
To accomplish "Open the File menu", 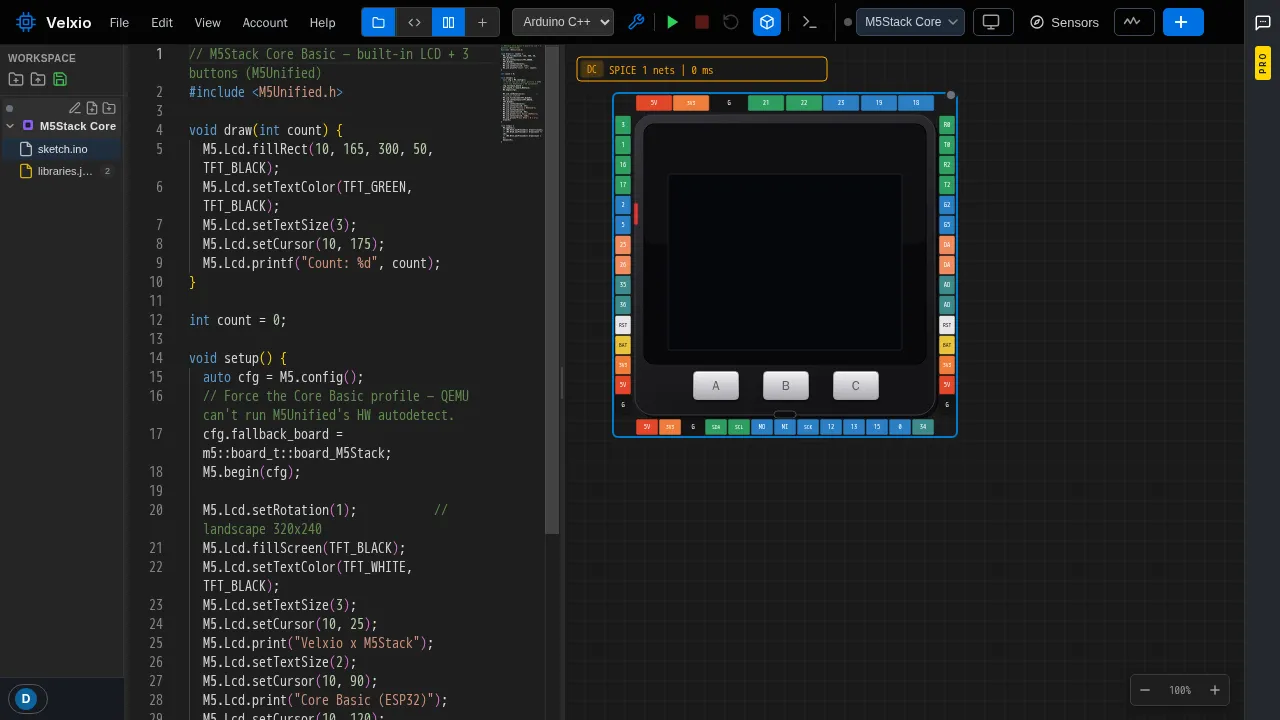I will [119, 22].
